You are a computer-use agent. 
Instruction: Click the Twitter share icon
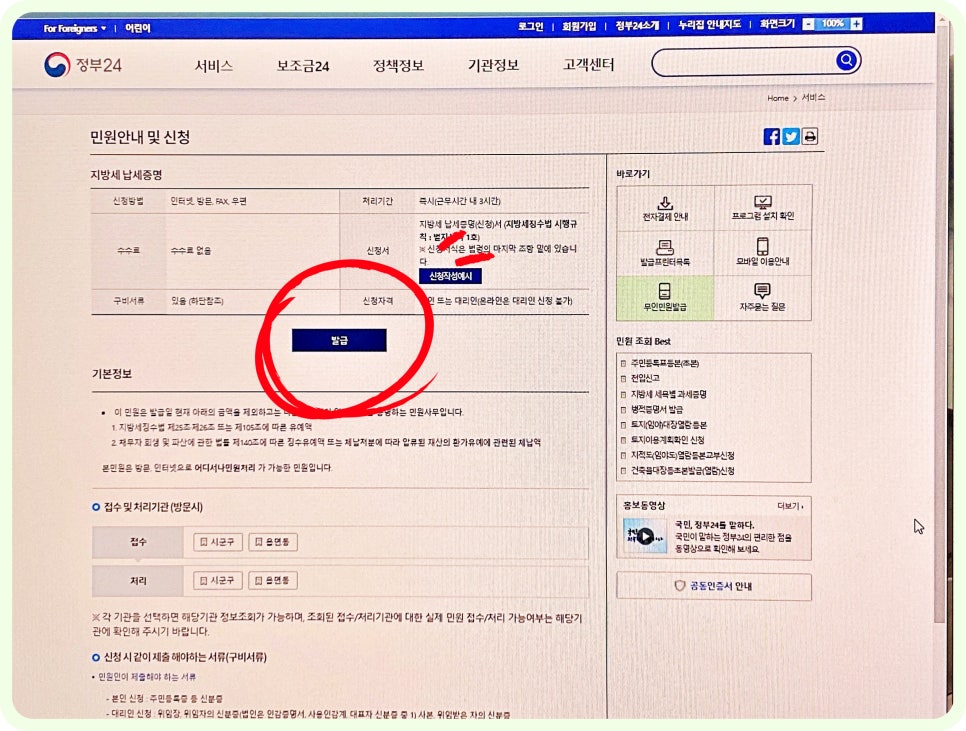click(790, 137)
